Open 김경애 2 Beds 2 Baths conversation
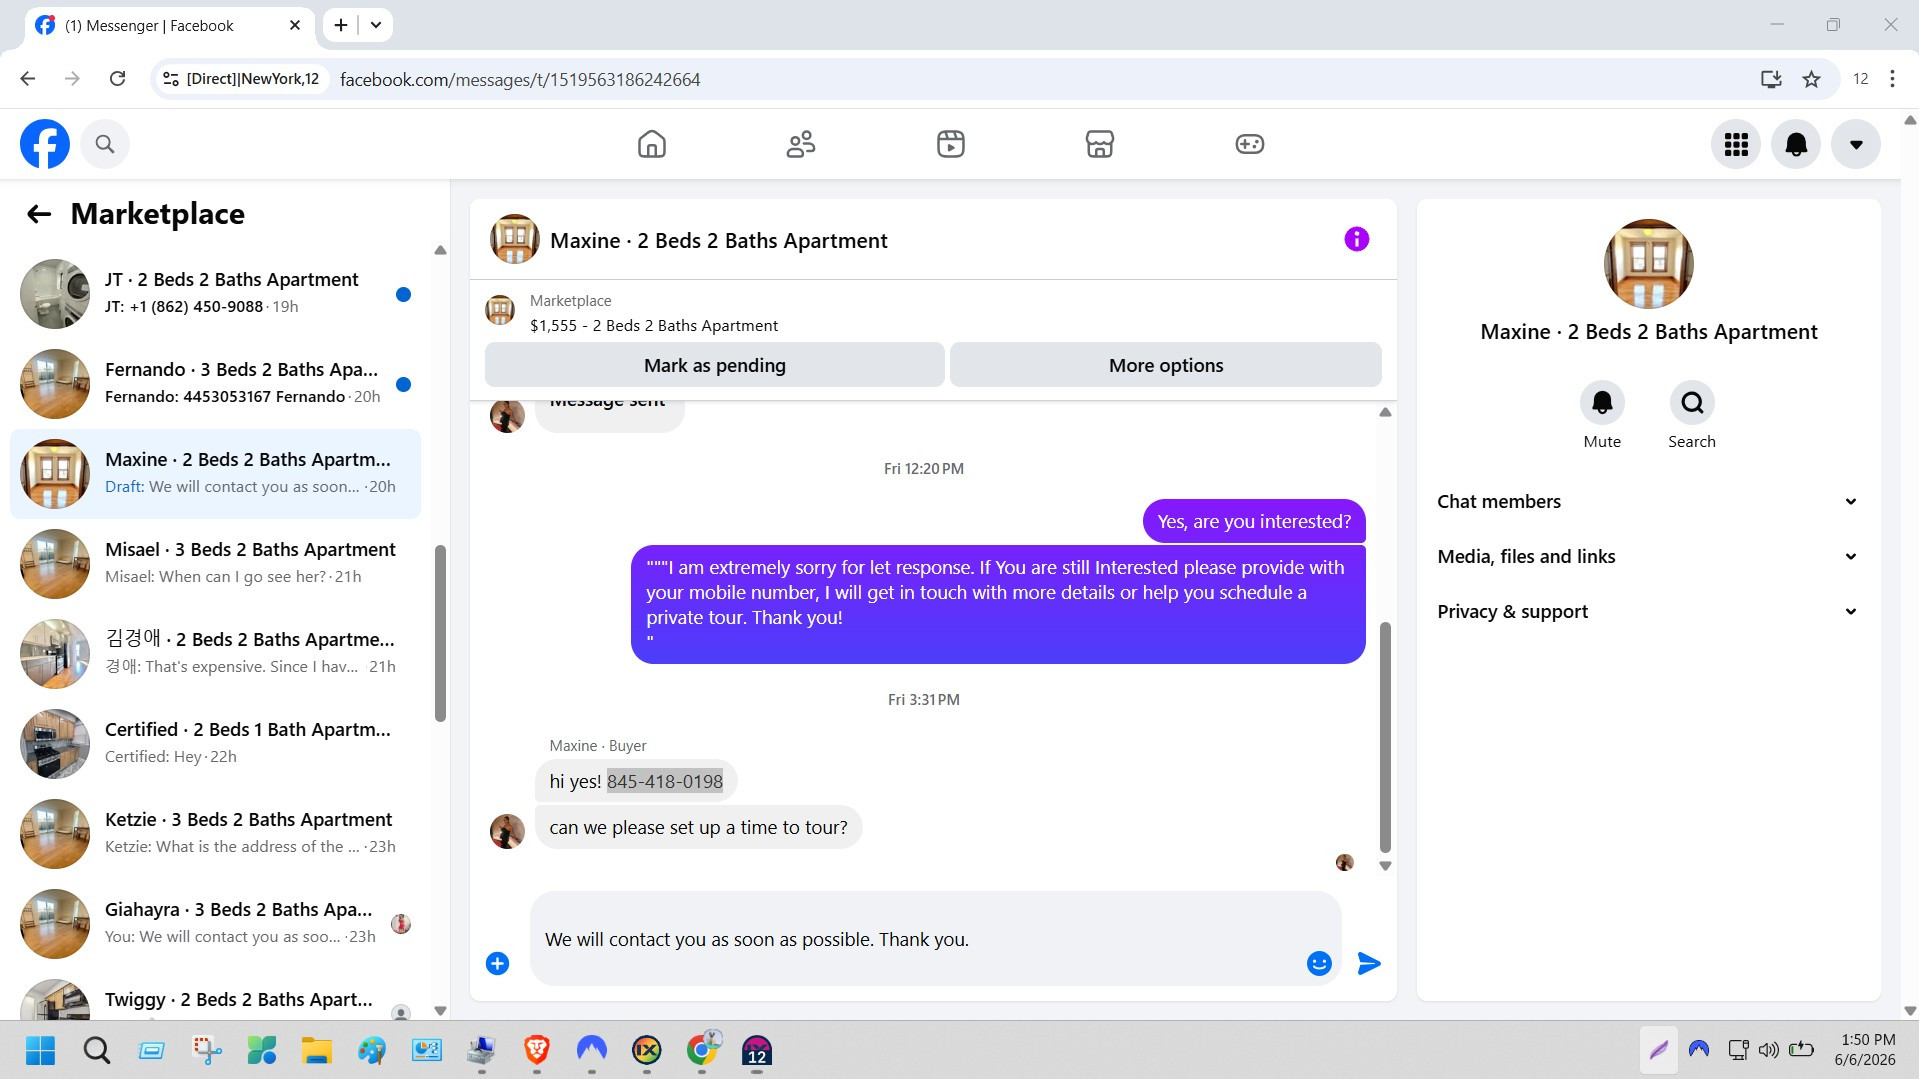 (215, 653)
